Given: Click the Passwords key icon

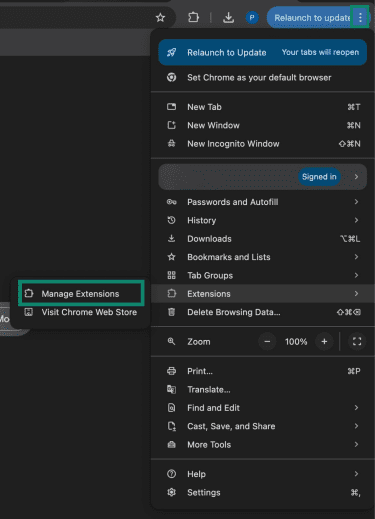Looking at the screenshot, I should coord(171,202).
